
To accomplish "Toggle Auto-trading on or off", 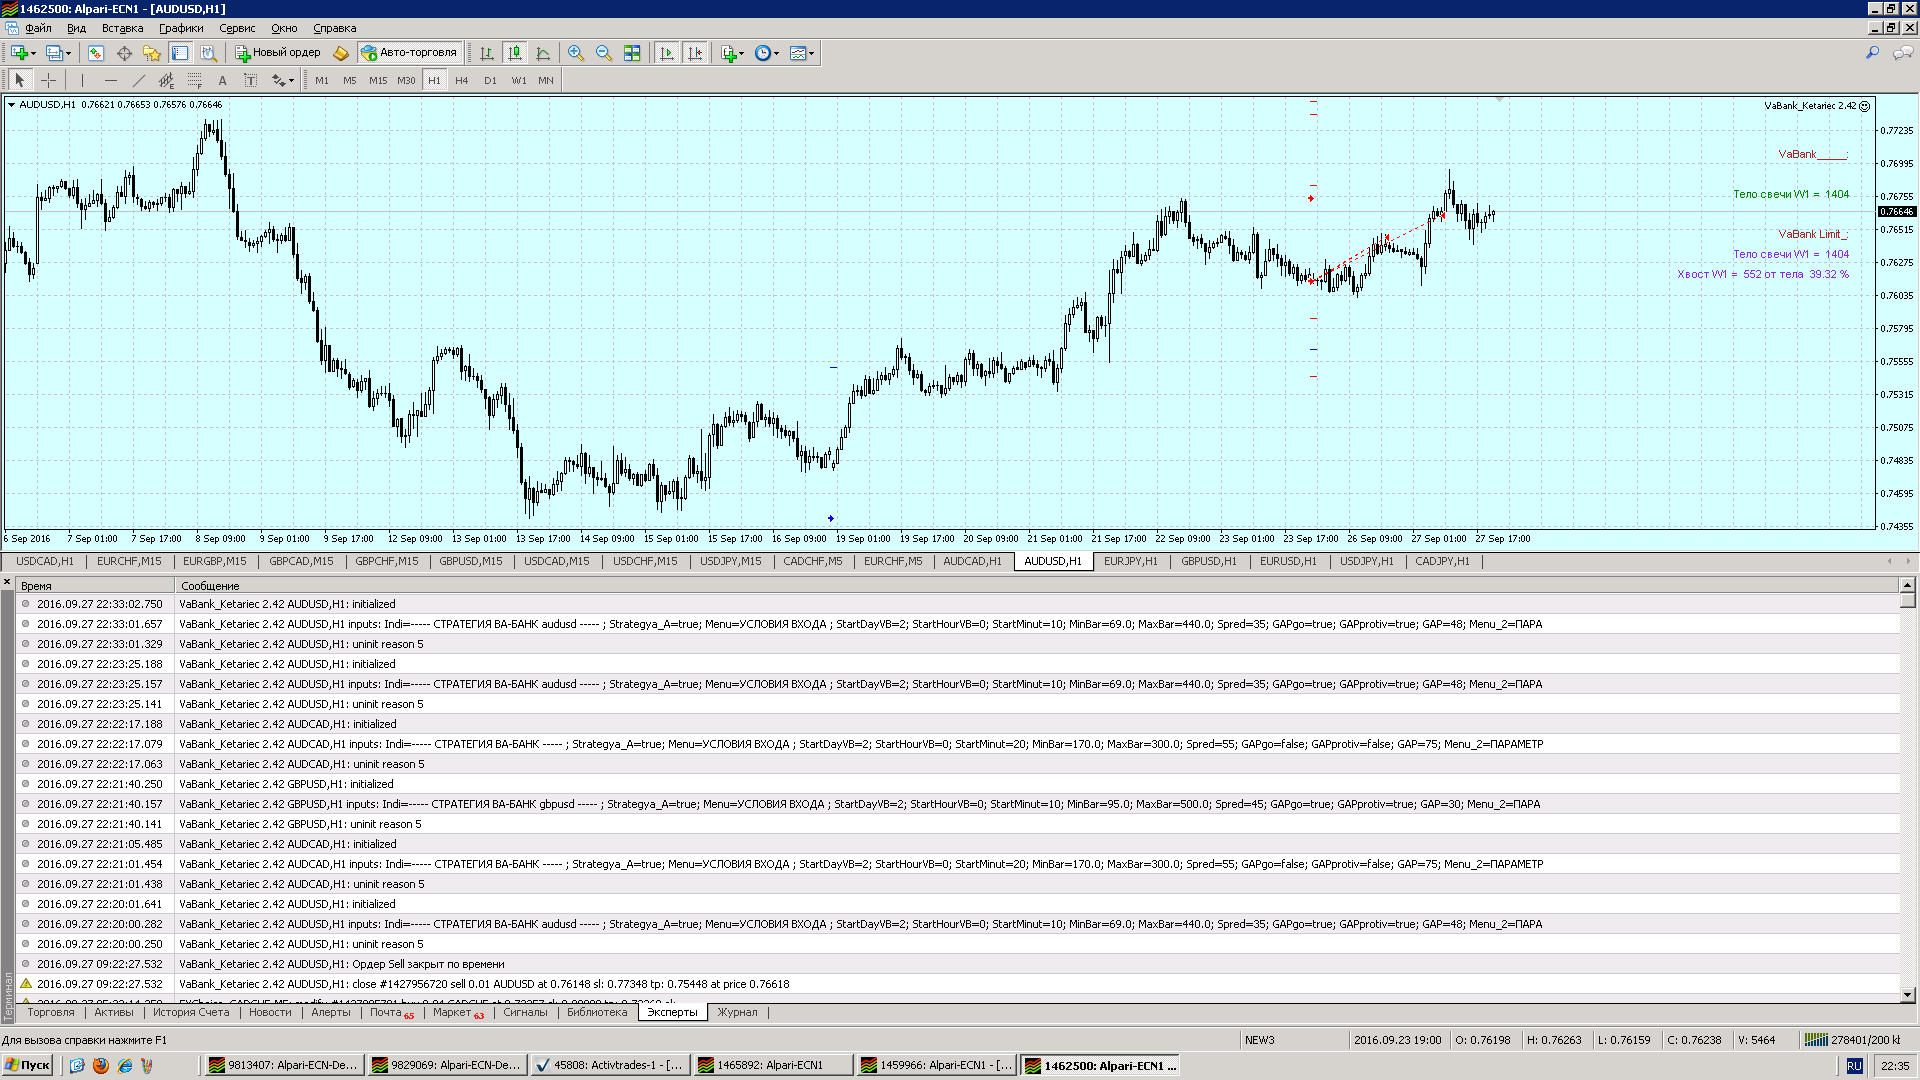I will coord(410,53).
